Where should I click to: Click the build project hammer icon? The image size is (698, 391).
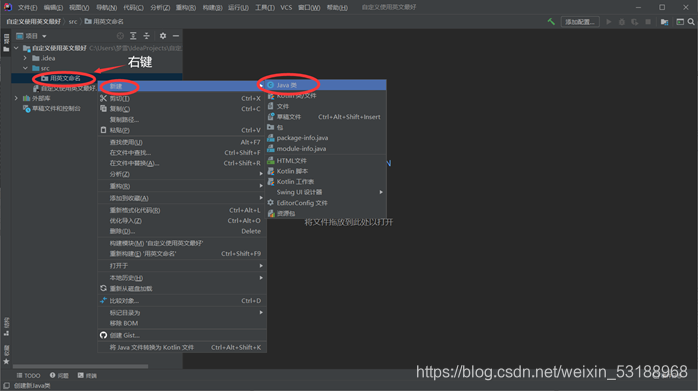[x=551, y=21]
